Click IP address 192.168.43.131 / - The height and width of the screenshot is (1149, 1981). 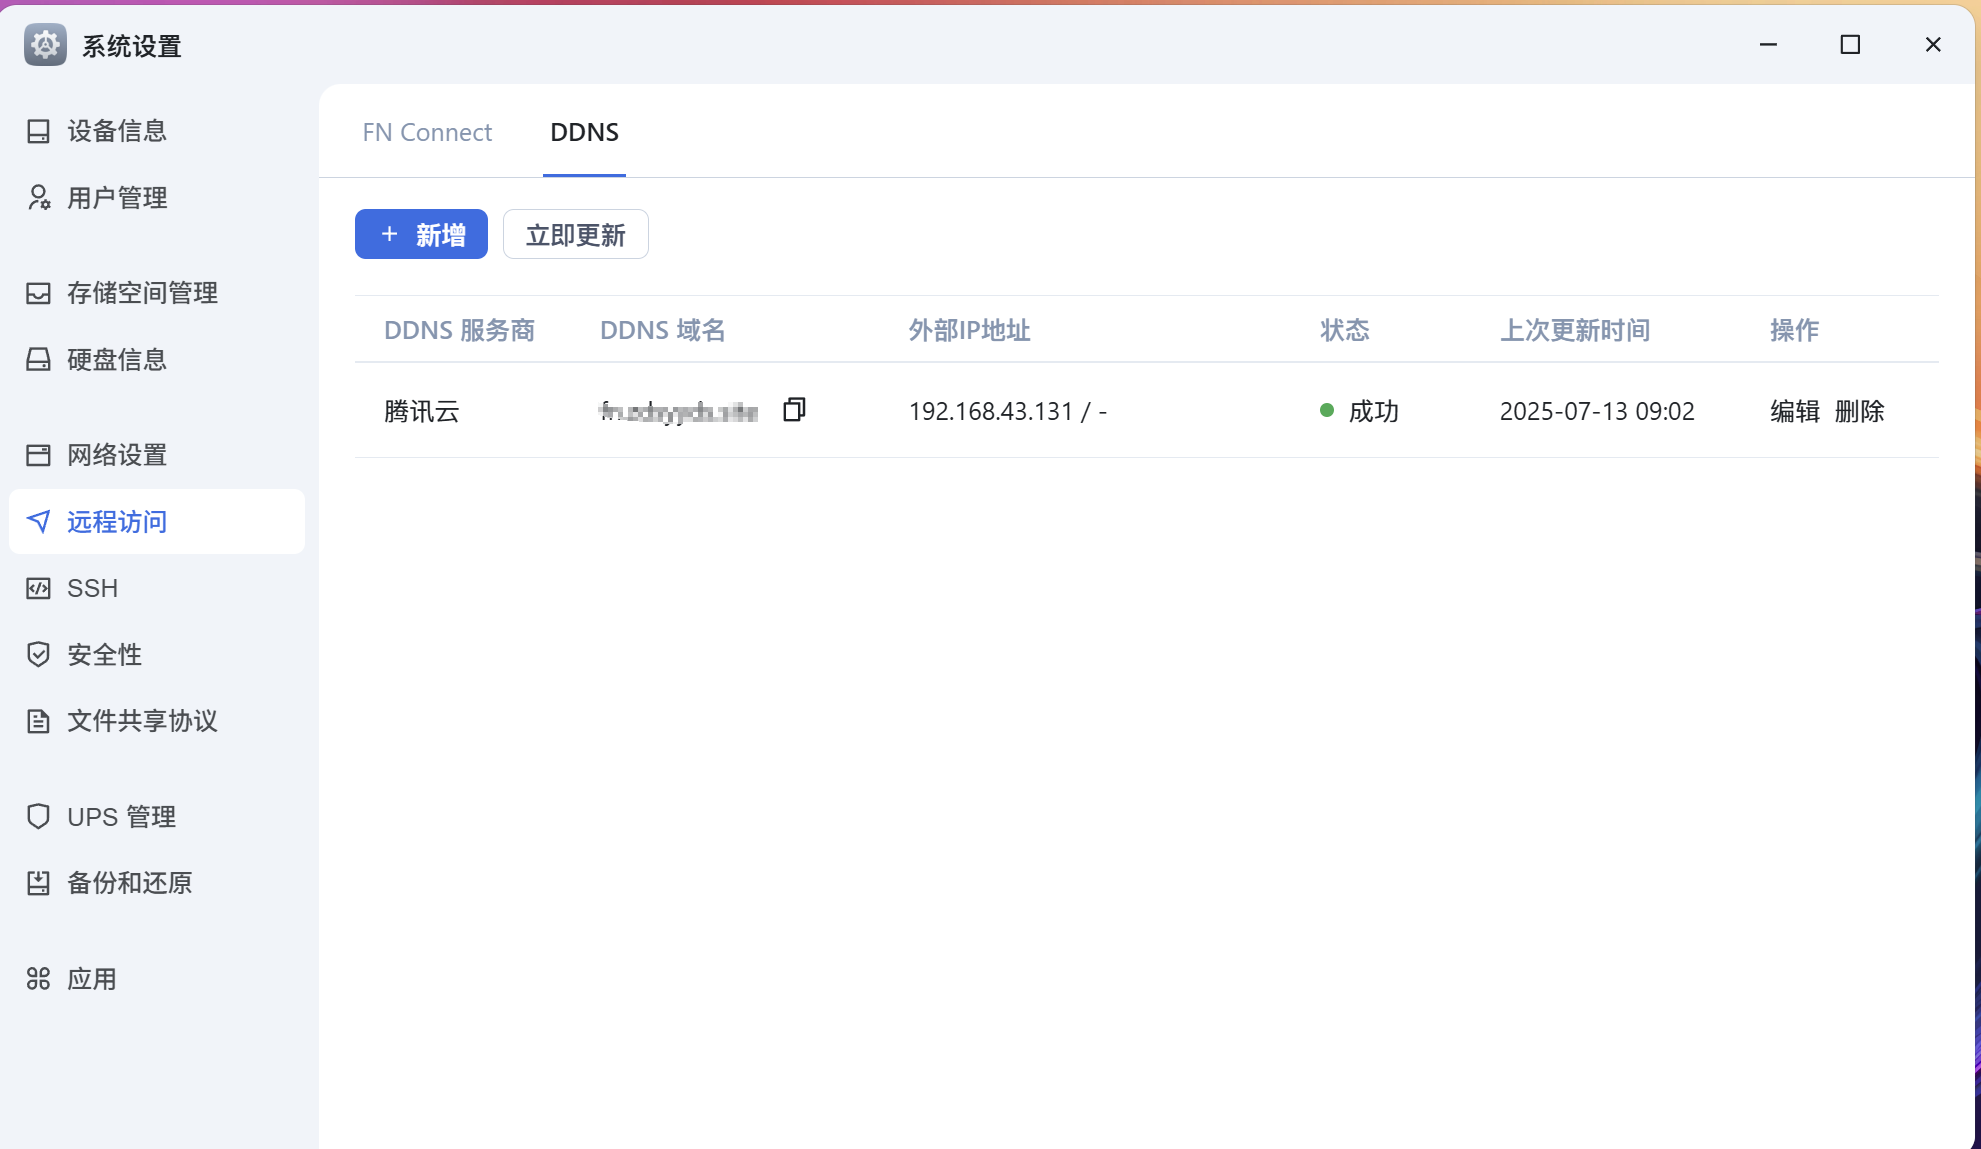coord(1008,411)
